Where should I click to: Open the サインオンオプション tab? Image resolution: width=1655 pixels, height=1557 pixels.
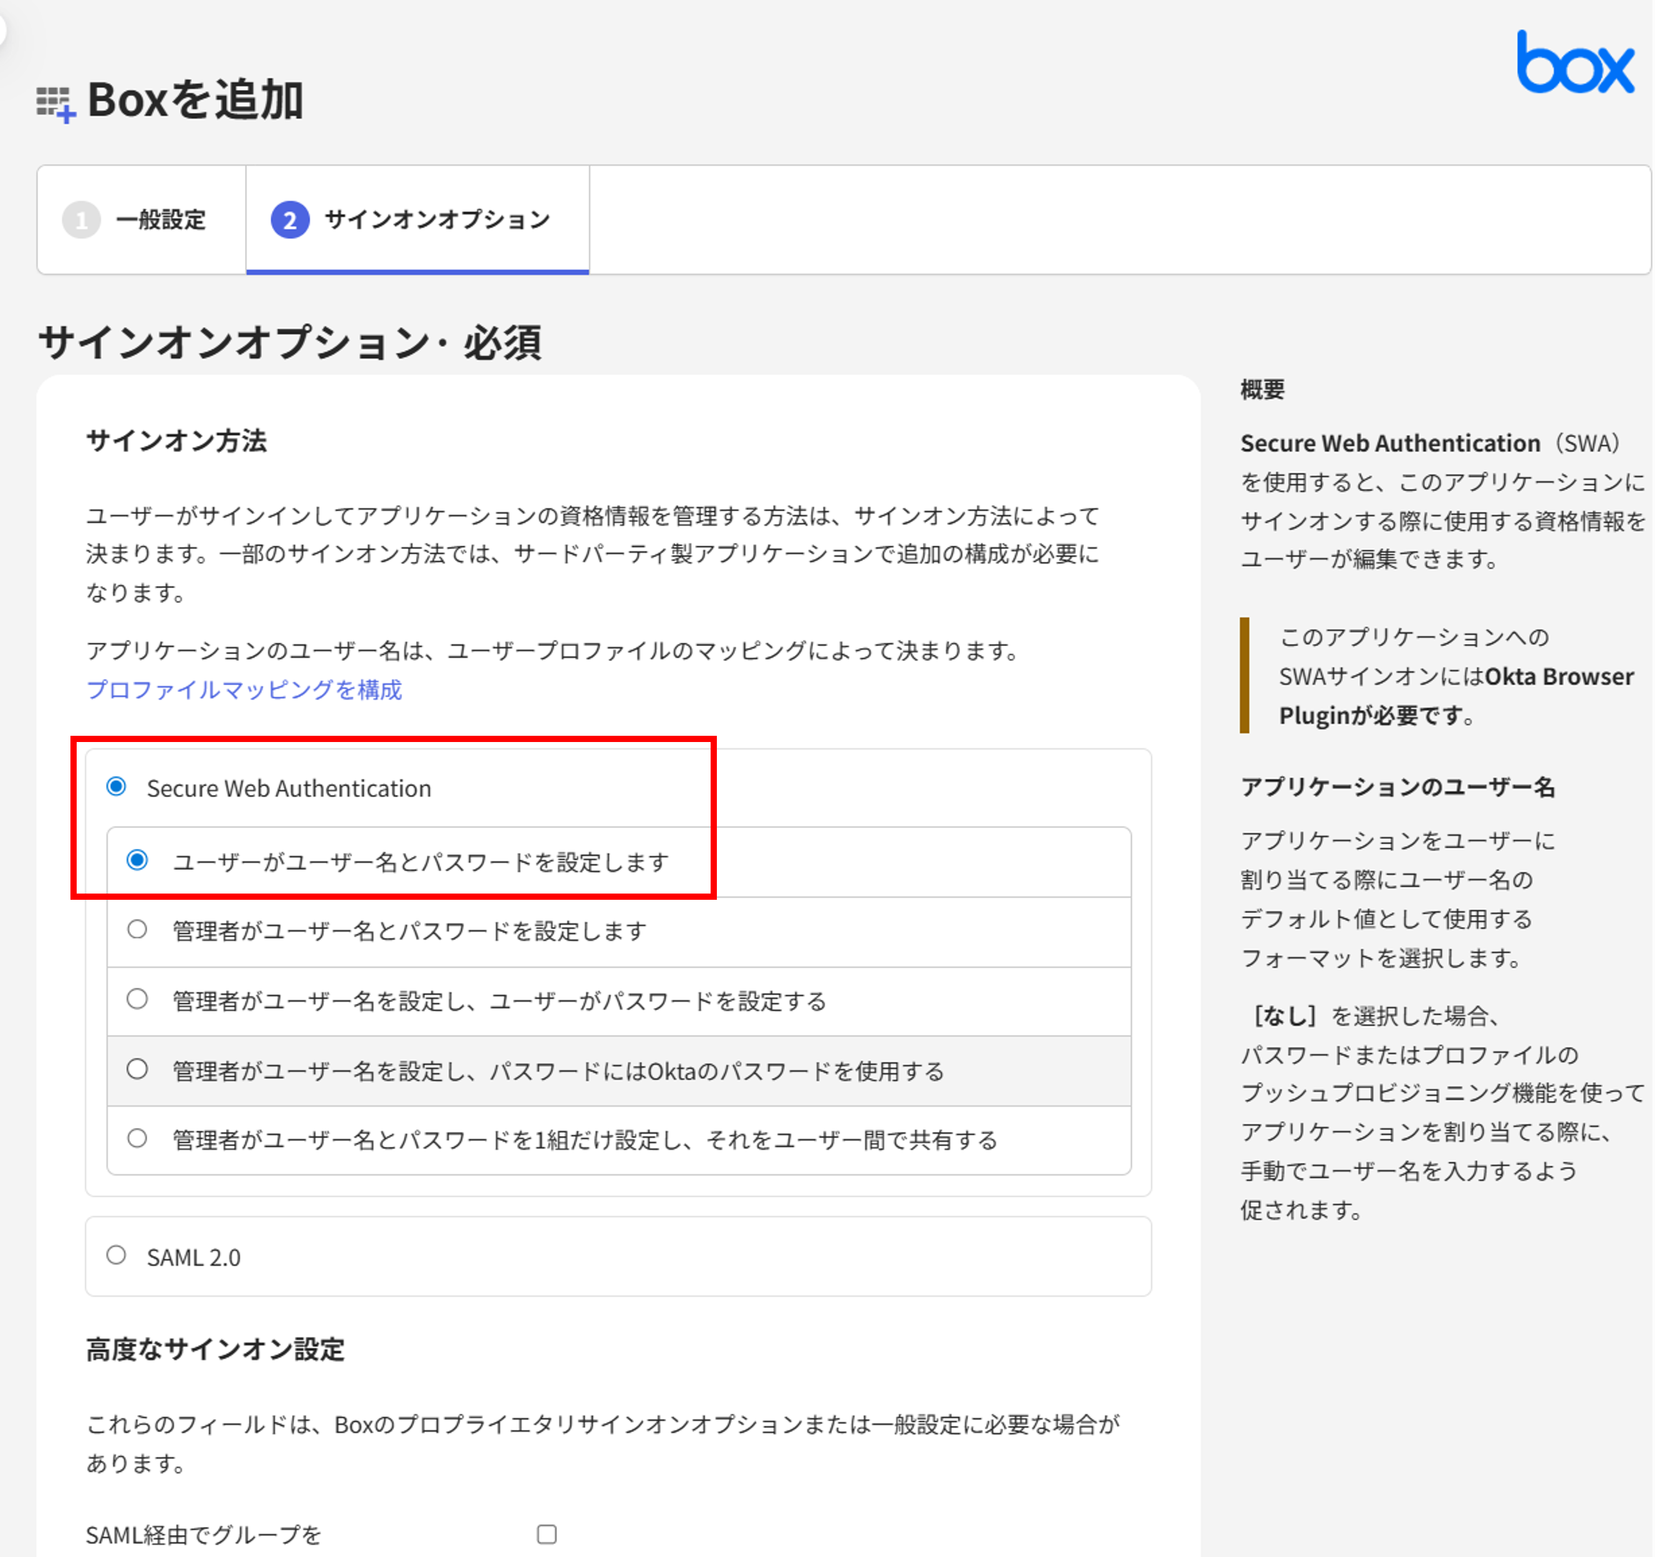pyautogui.click(x=437, y=220)
